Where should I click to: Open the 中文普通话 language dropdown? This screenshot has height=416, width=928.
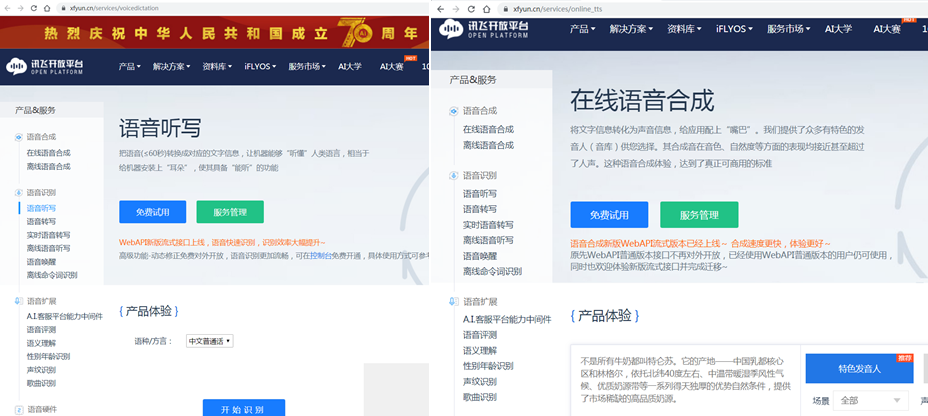[210, 341]
